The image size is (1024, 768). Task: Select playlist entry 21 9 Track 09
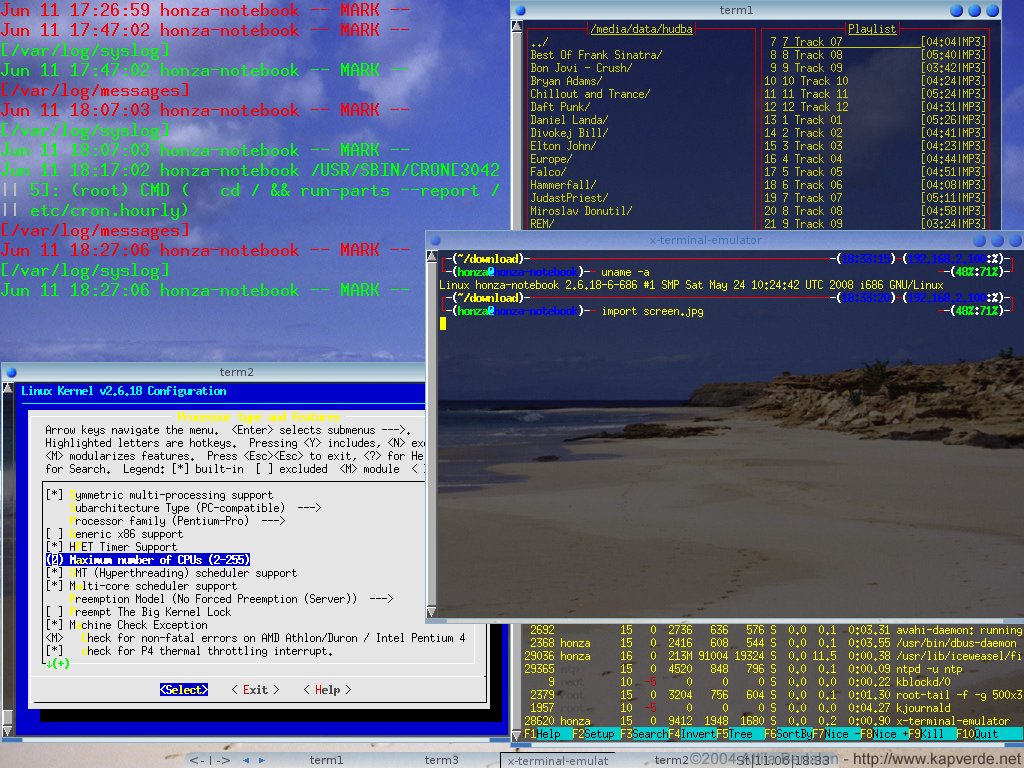875,224
